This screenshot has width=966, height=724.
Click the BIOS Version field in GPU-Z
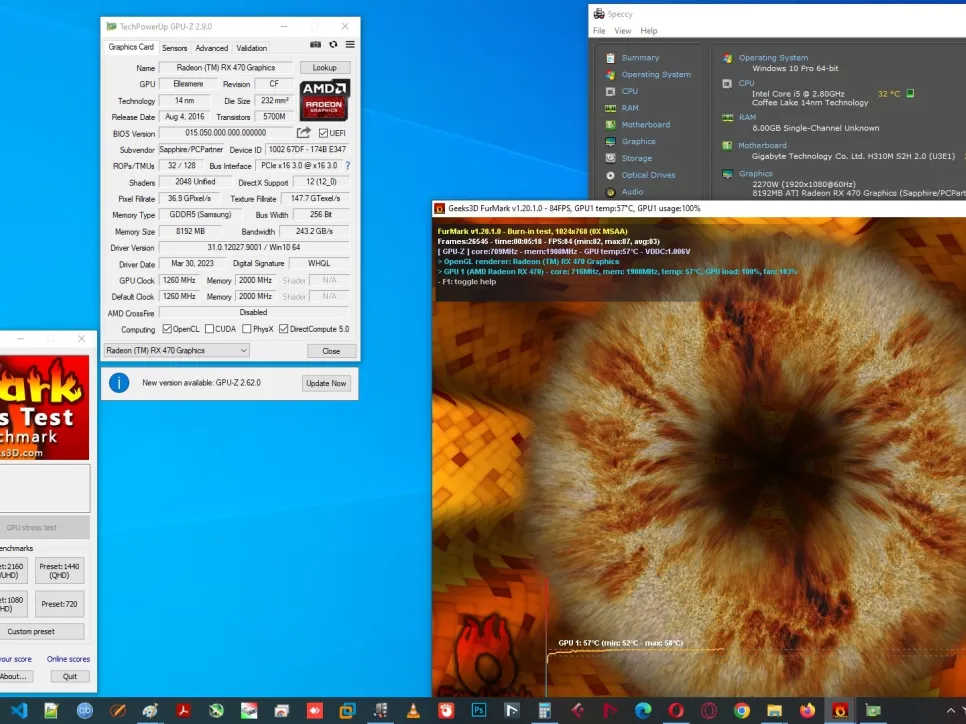226,133
